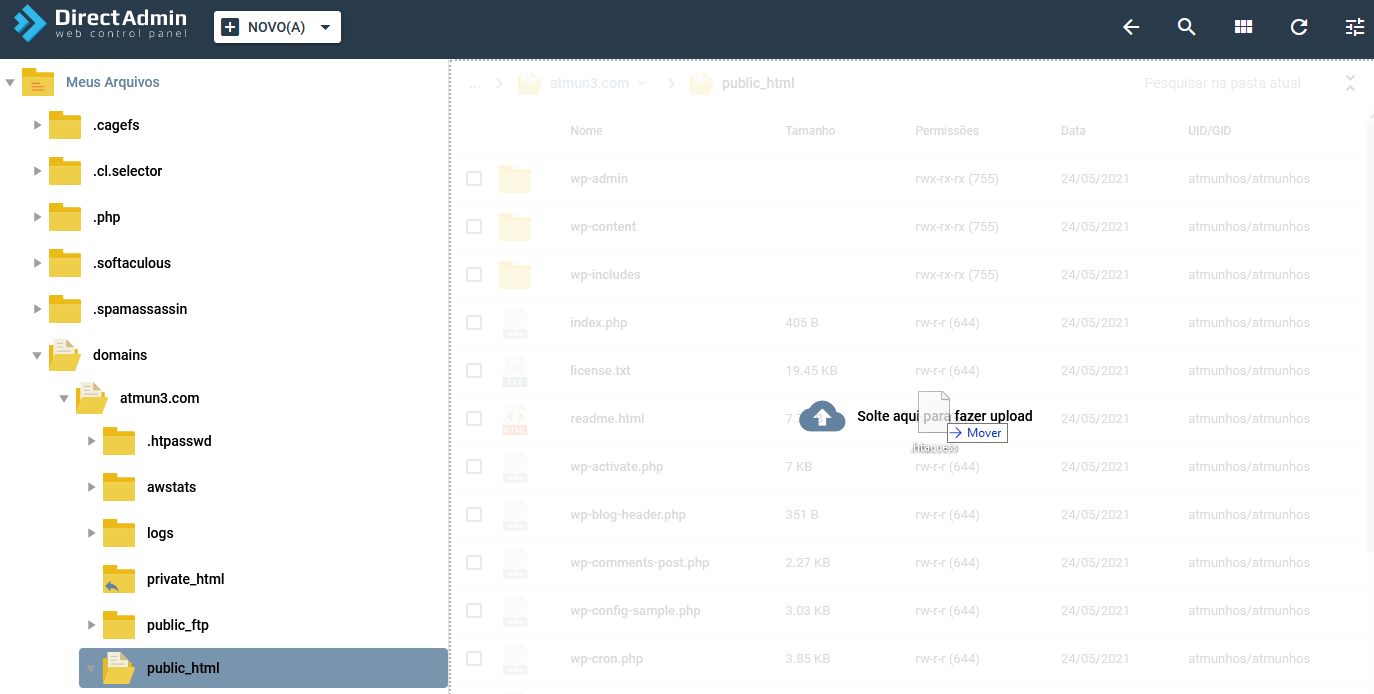This screenshot has height=694, width=1374.
Task: Tick the wp-blog-header.php checkbox
Action: [x=474, y=514]
